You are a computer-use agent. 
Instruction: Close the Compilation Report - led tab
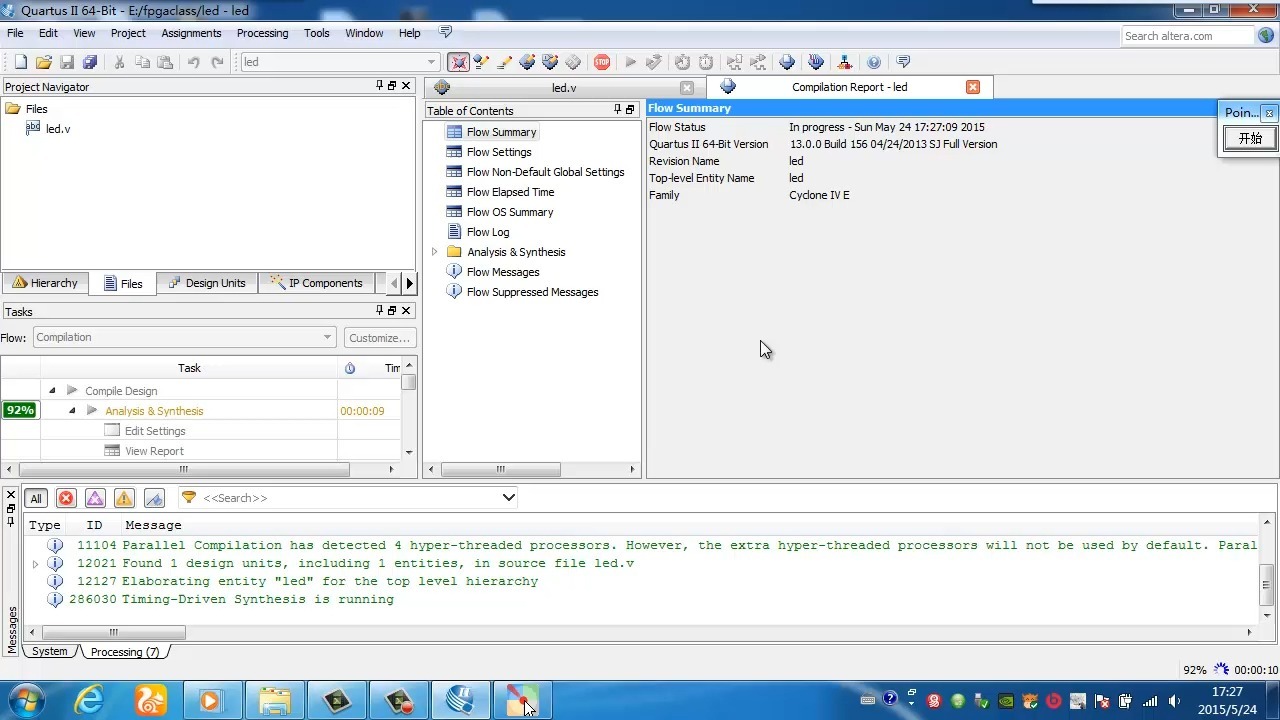click(x=973, y=87)
